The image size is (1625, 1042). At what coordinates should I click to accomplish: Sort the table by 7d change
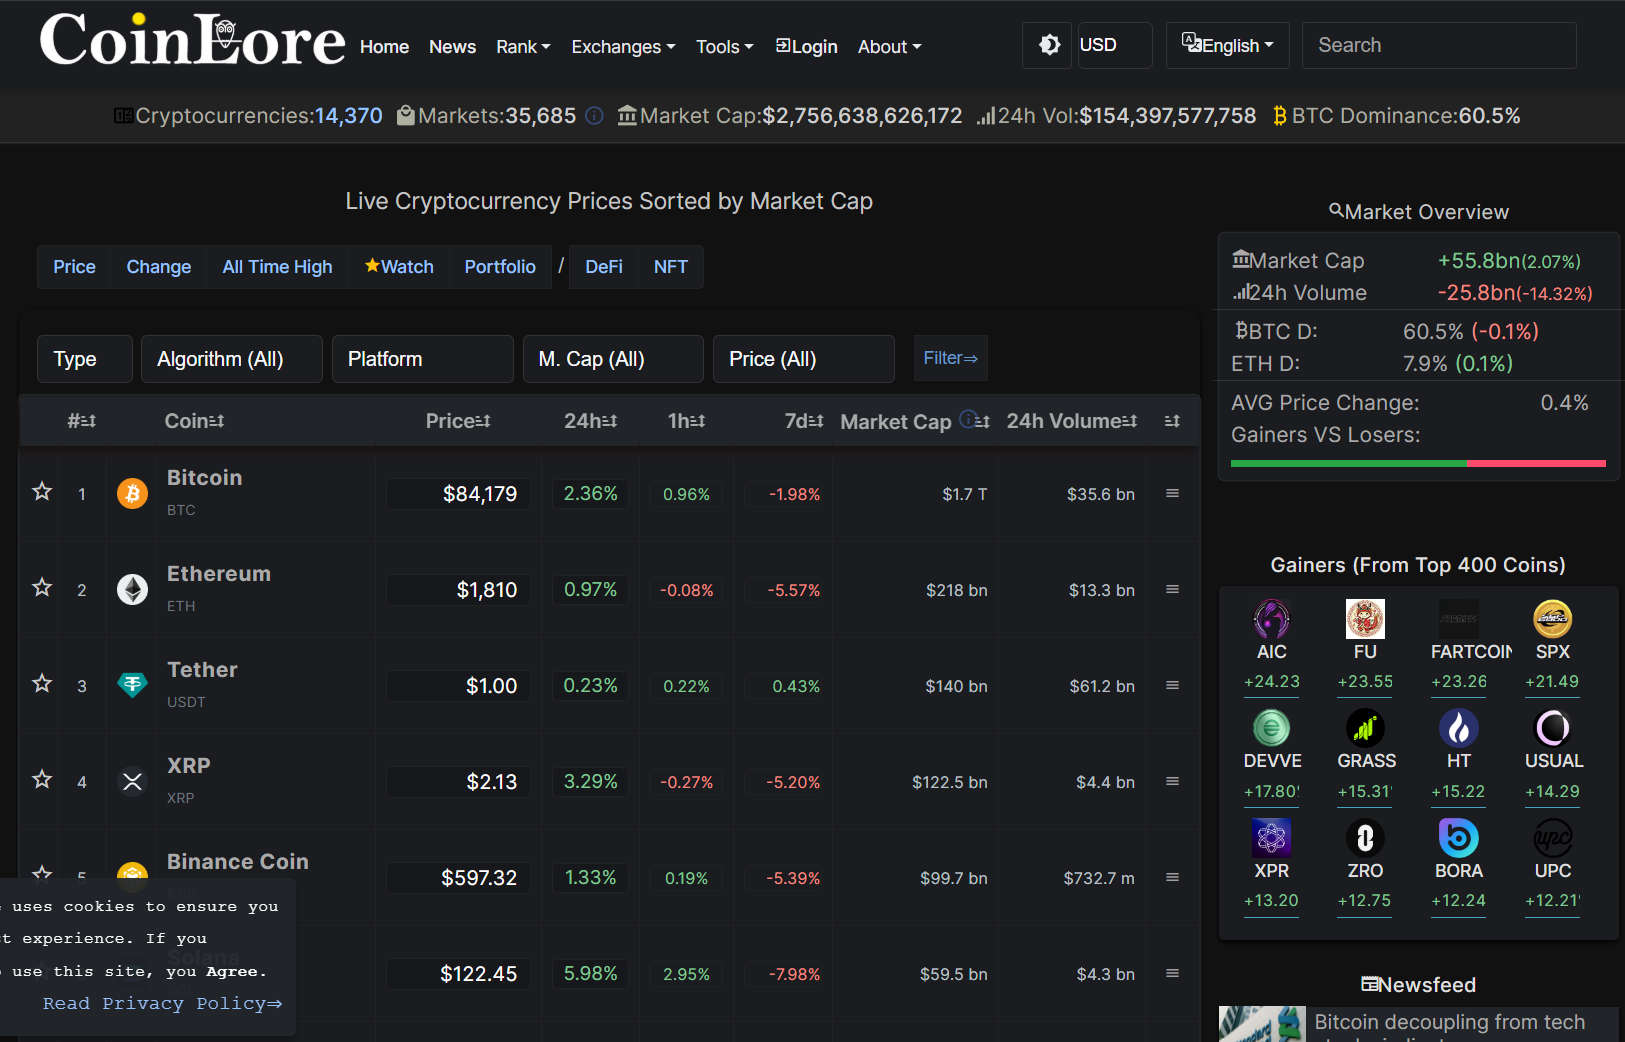pos(803,421)
